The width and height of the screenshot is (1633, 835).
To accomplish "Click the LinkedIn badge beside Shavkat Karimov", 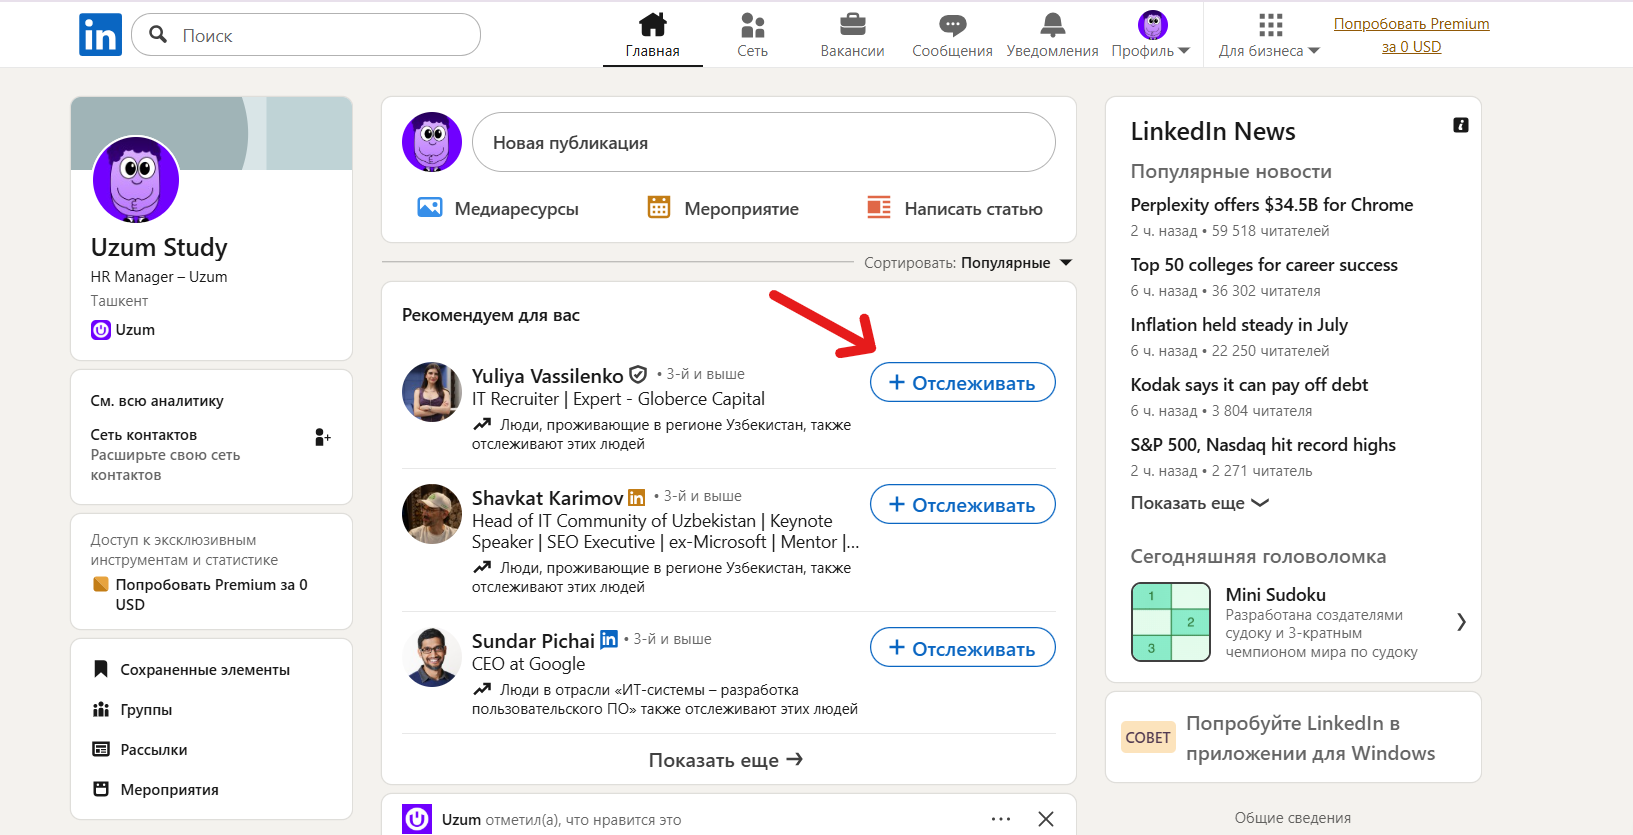I will (x=636, y=497).
